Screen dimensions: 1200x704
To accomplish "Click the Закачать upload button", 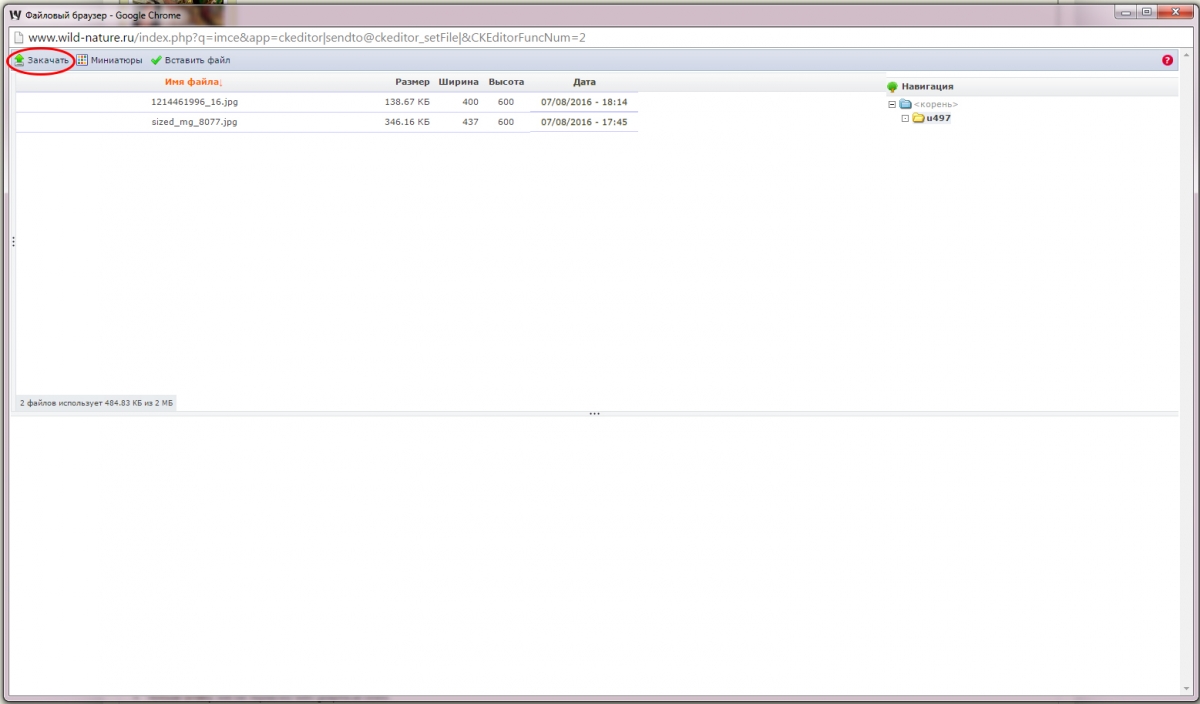I will click(41, 61).
